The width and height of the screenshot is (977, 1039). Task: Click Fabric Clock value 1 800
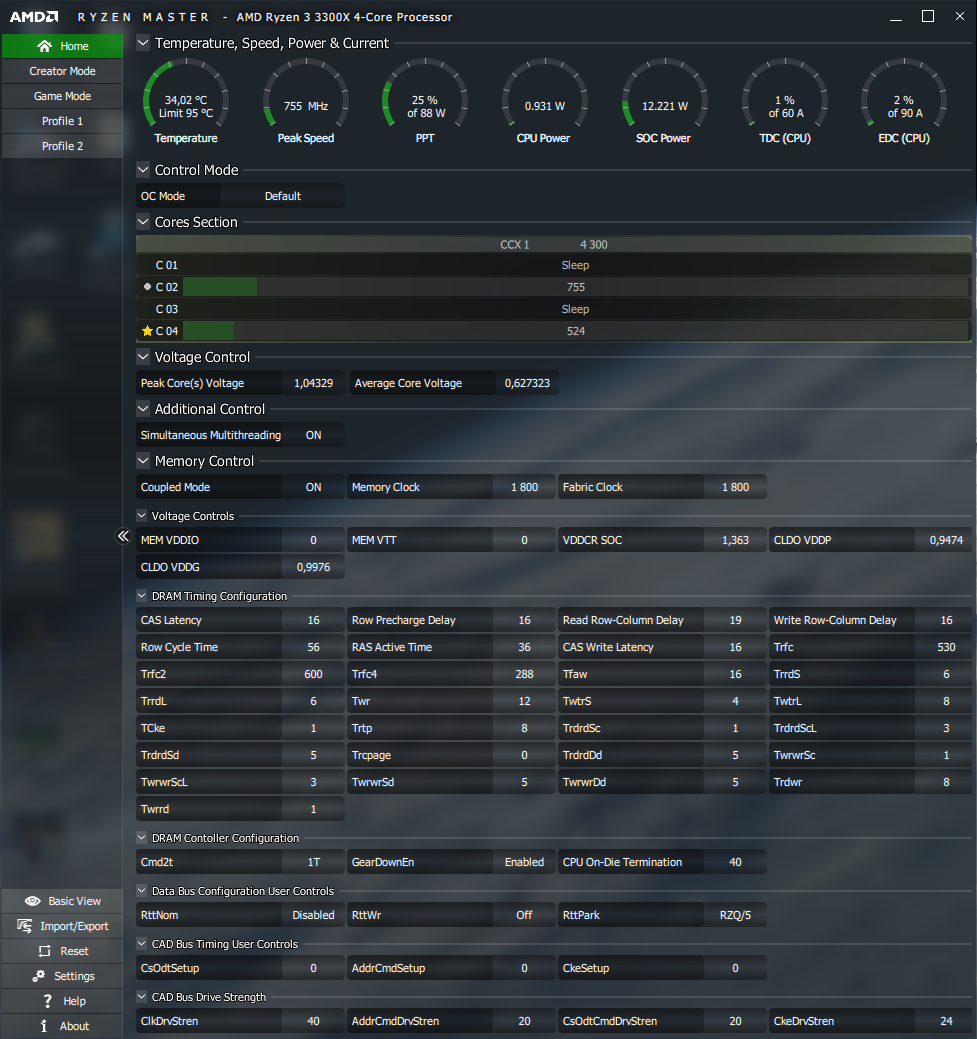pyautogui.click(x=735, y=487)
